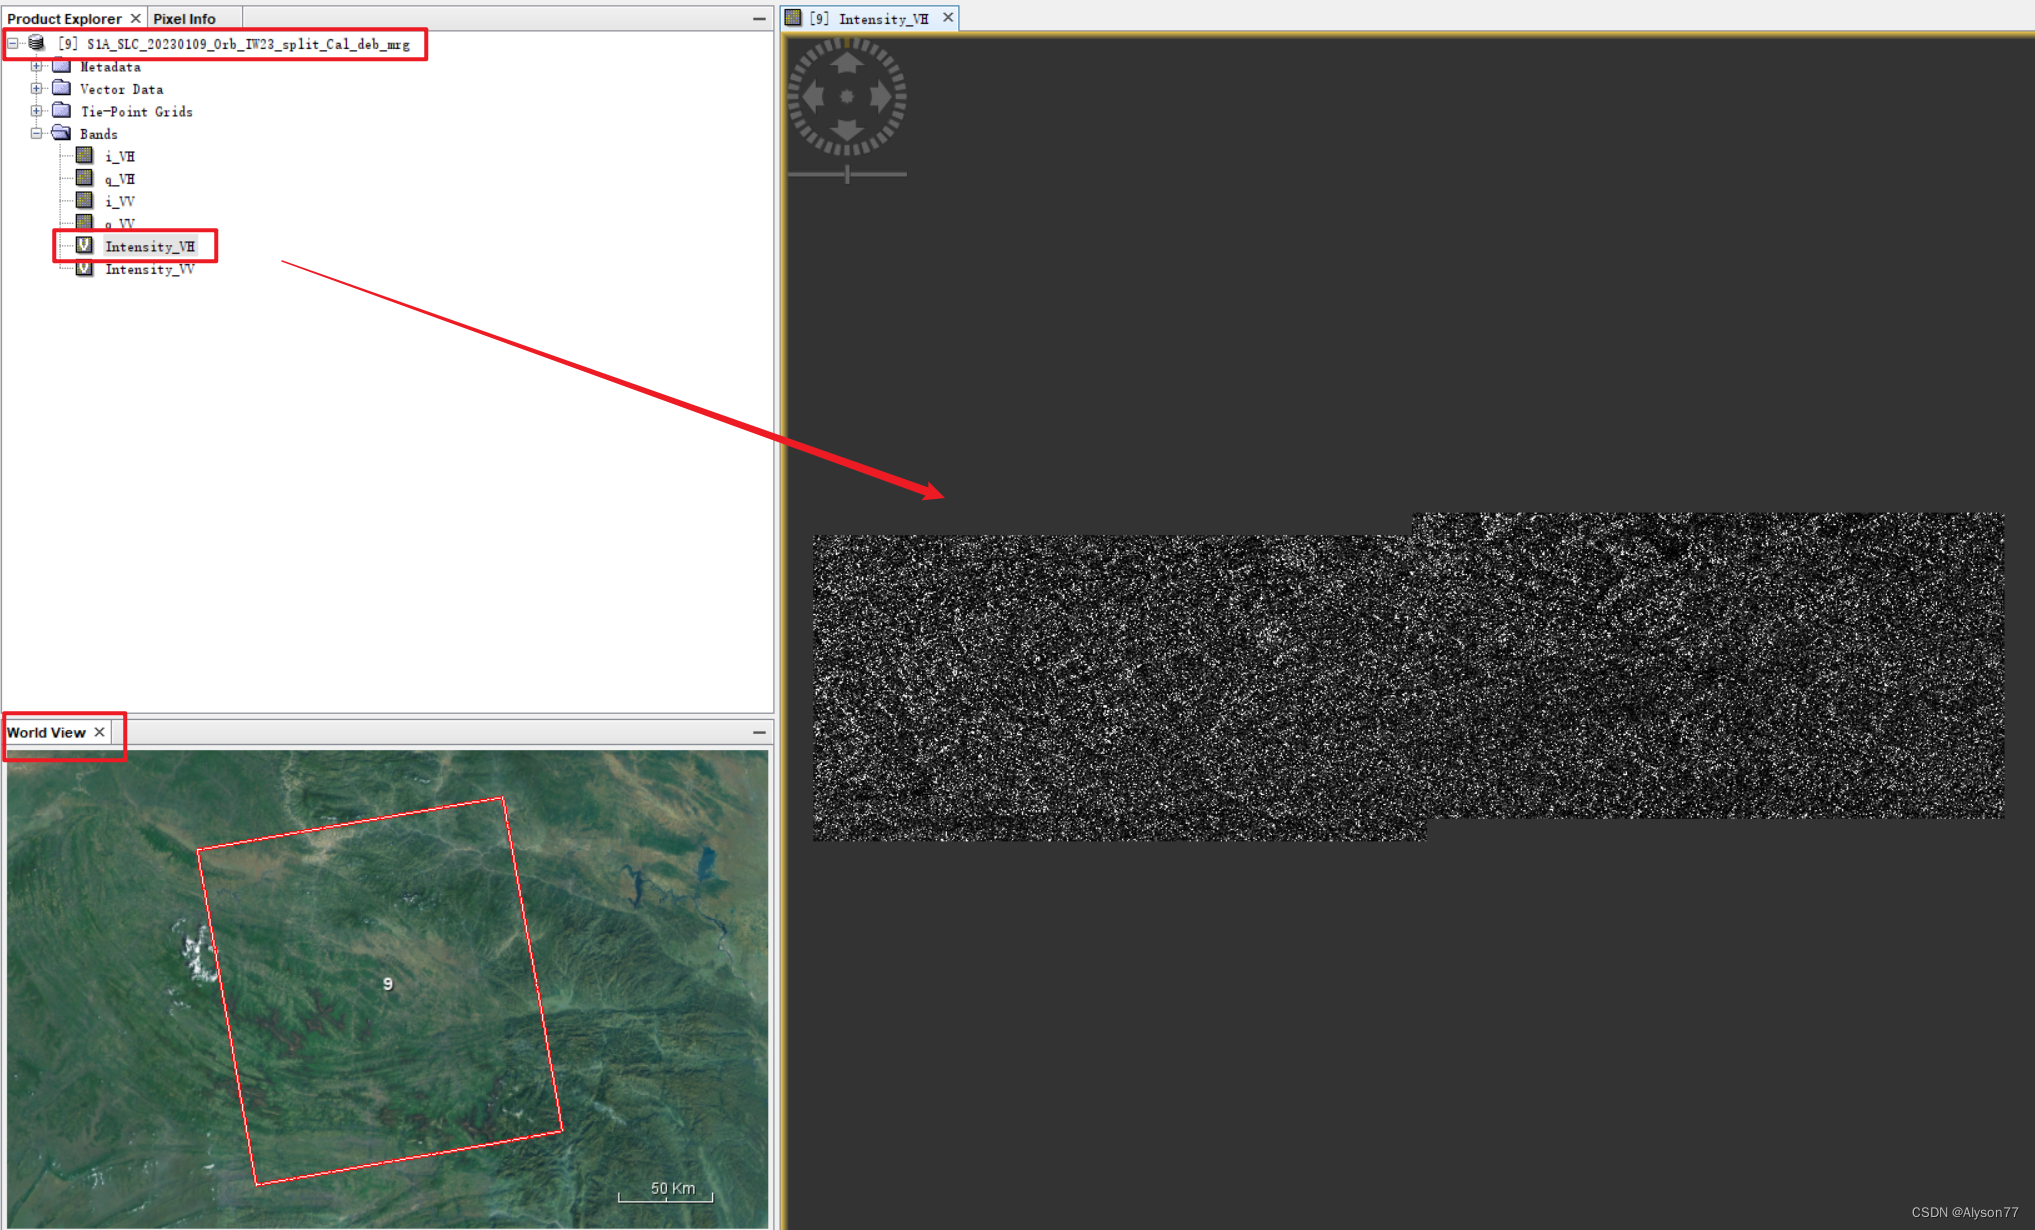Click the Metadata folder icon

(x=61, y=66)
